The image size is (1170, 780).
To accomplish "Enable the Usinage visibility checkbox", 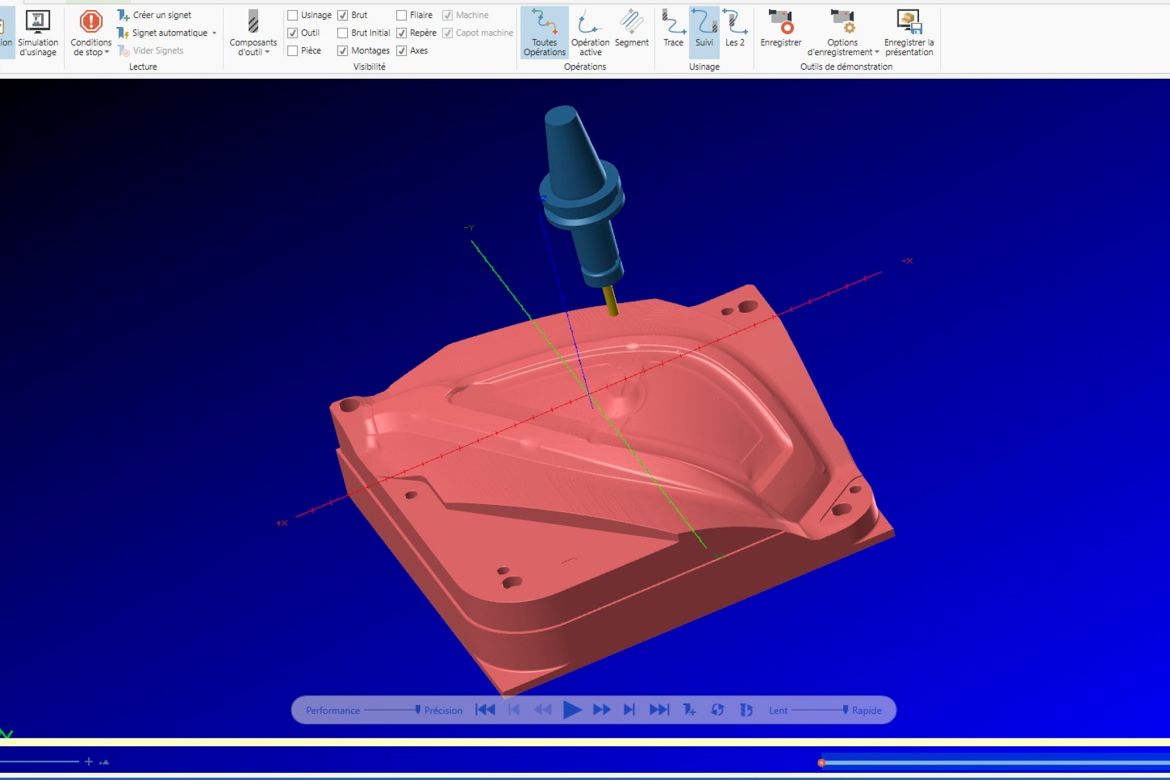I will [292, 15].
